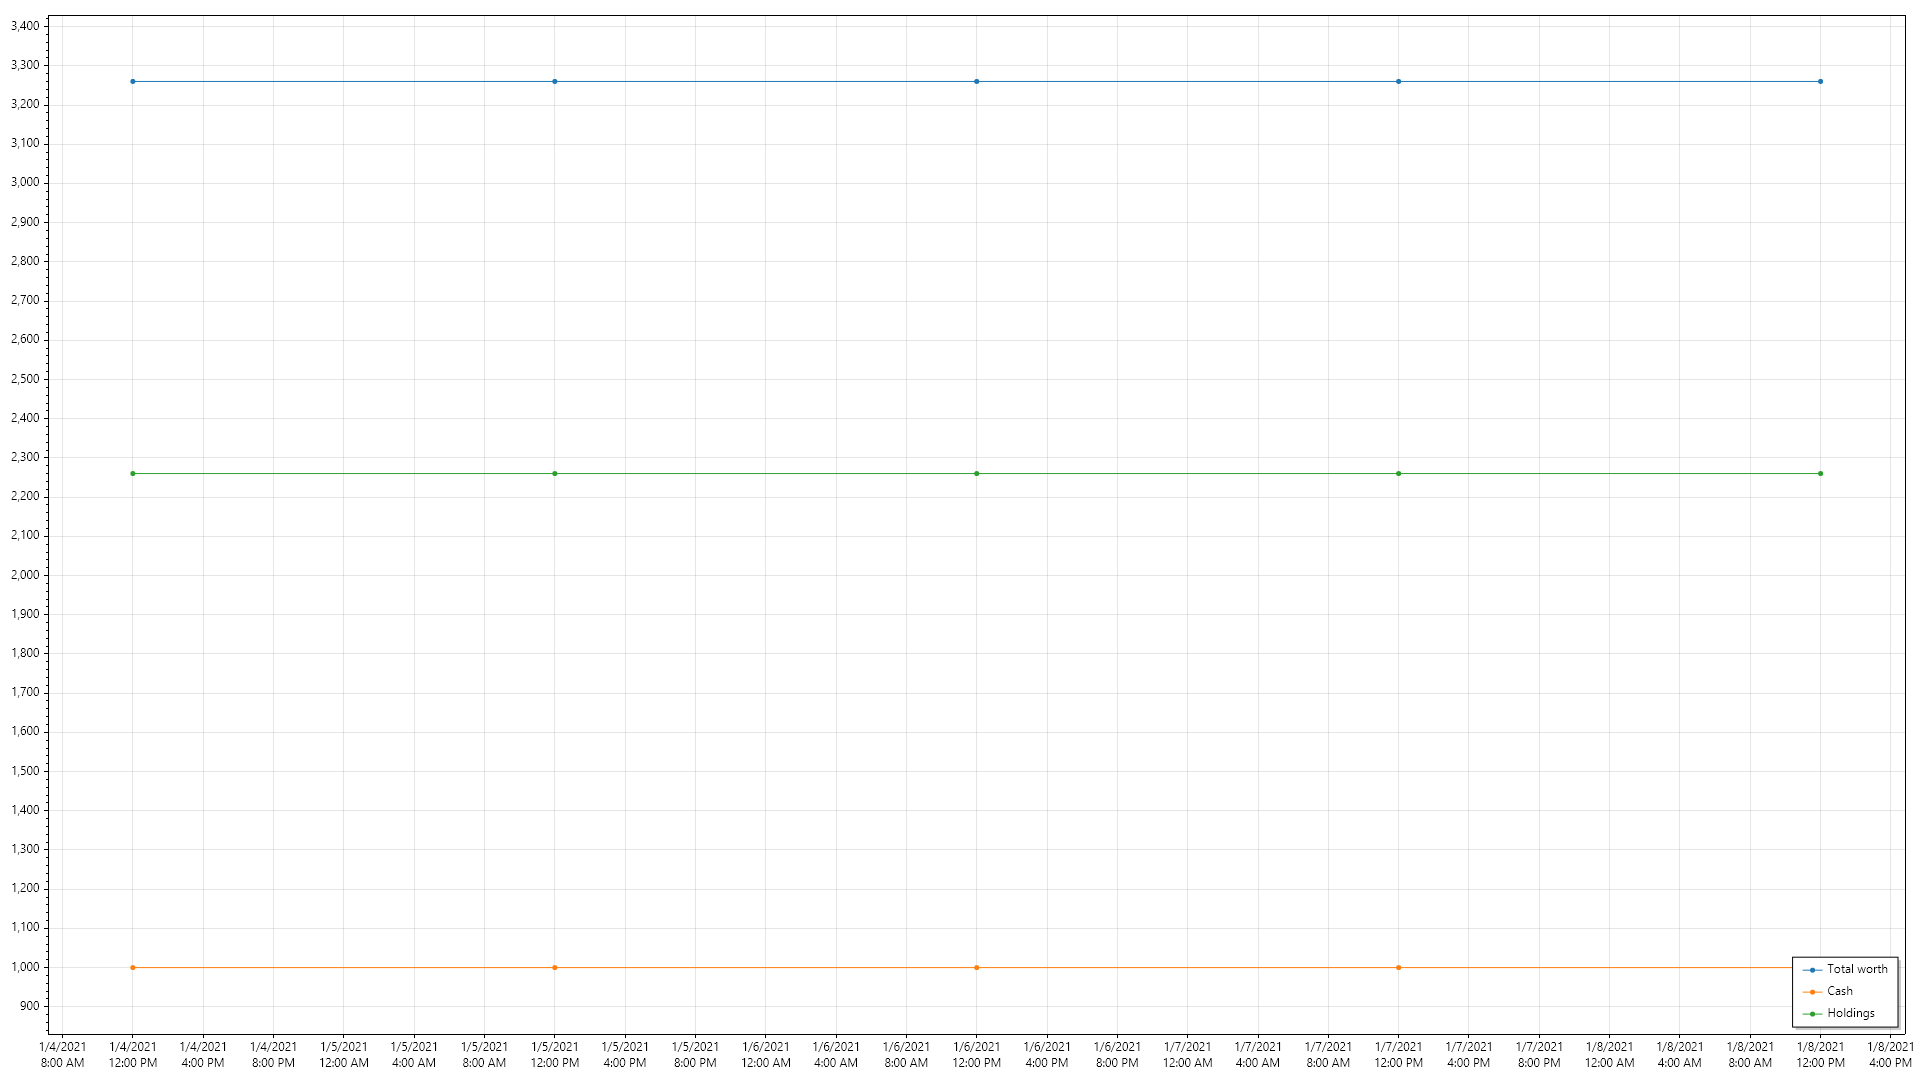Click Cash orange point at 1/4/2021 12:00 PM

pyautogui.click(x=133, y=967)
